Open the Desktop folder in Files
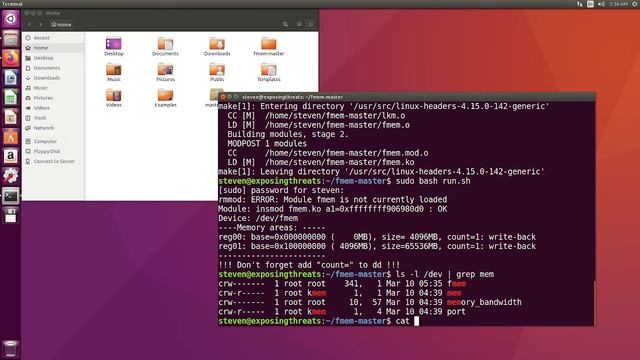The image size is (640, 360). pos(113,47)
